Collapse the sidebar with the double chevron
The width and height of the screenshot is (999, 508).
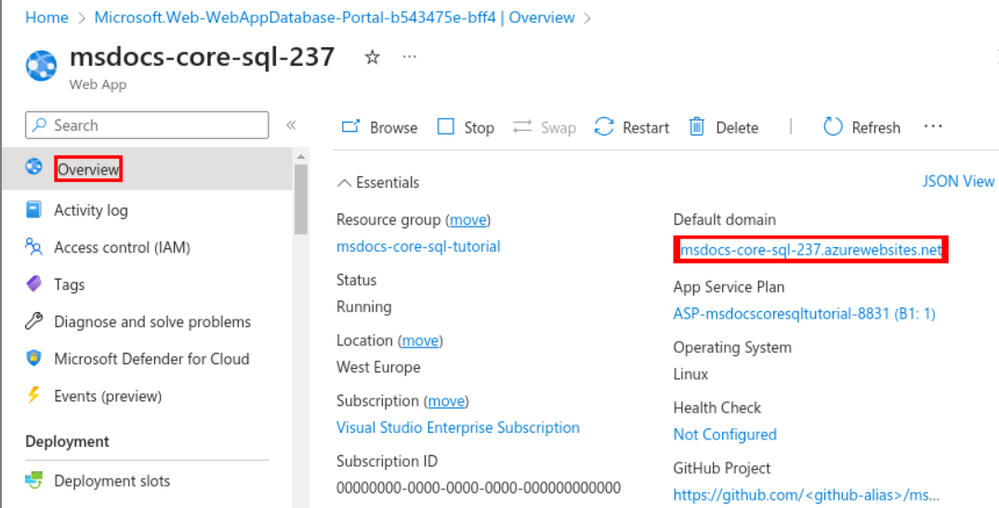(x=291, y=125)
